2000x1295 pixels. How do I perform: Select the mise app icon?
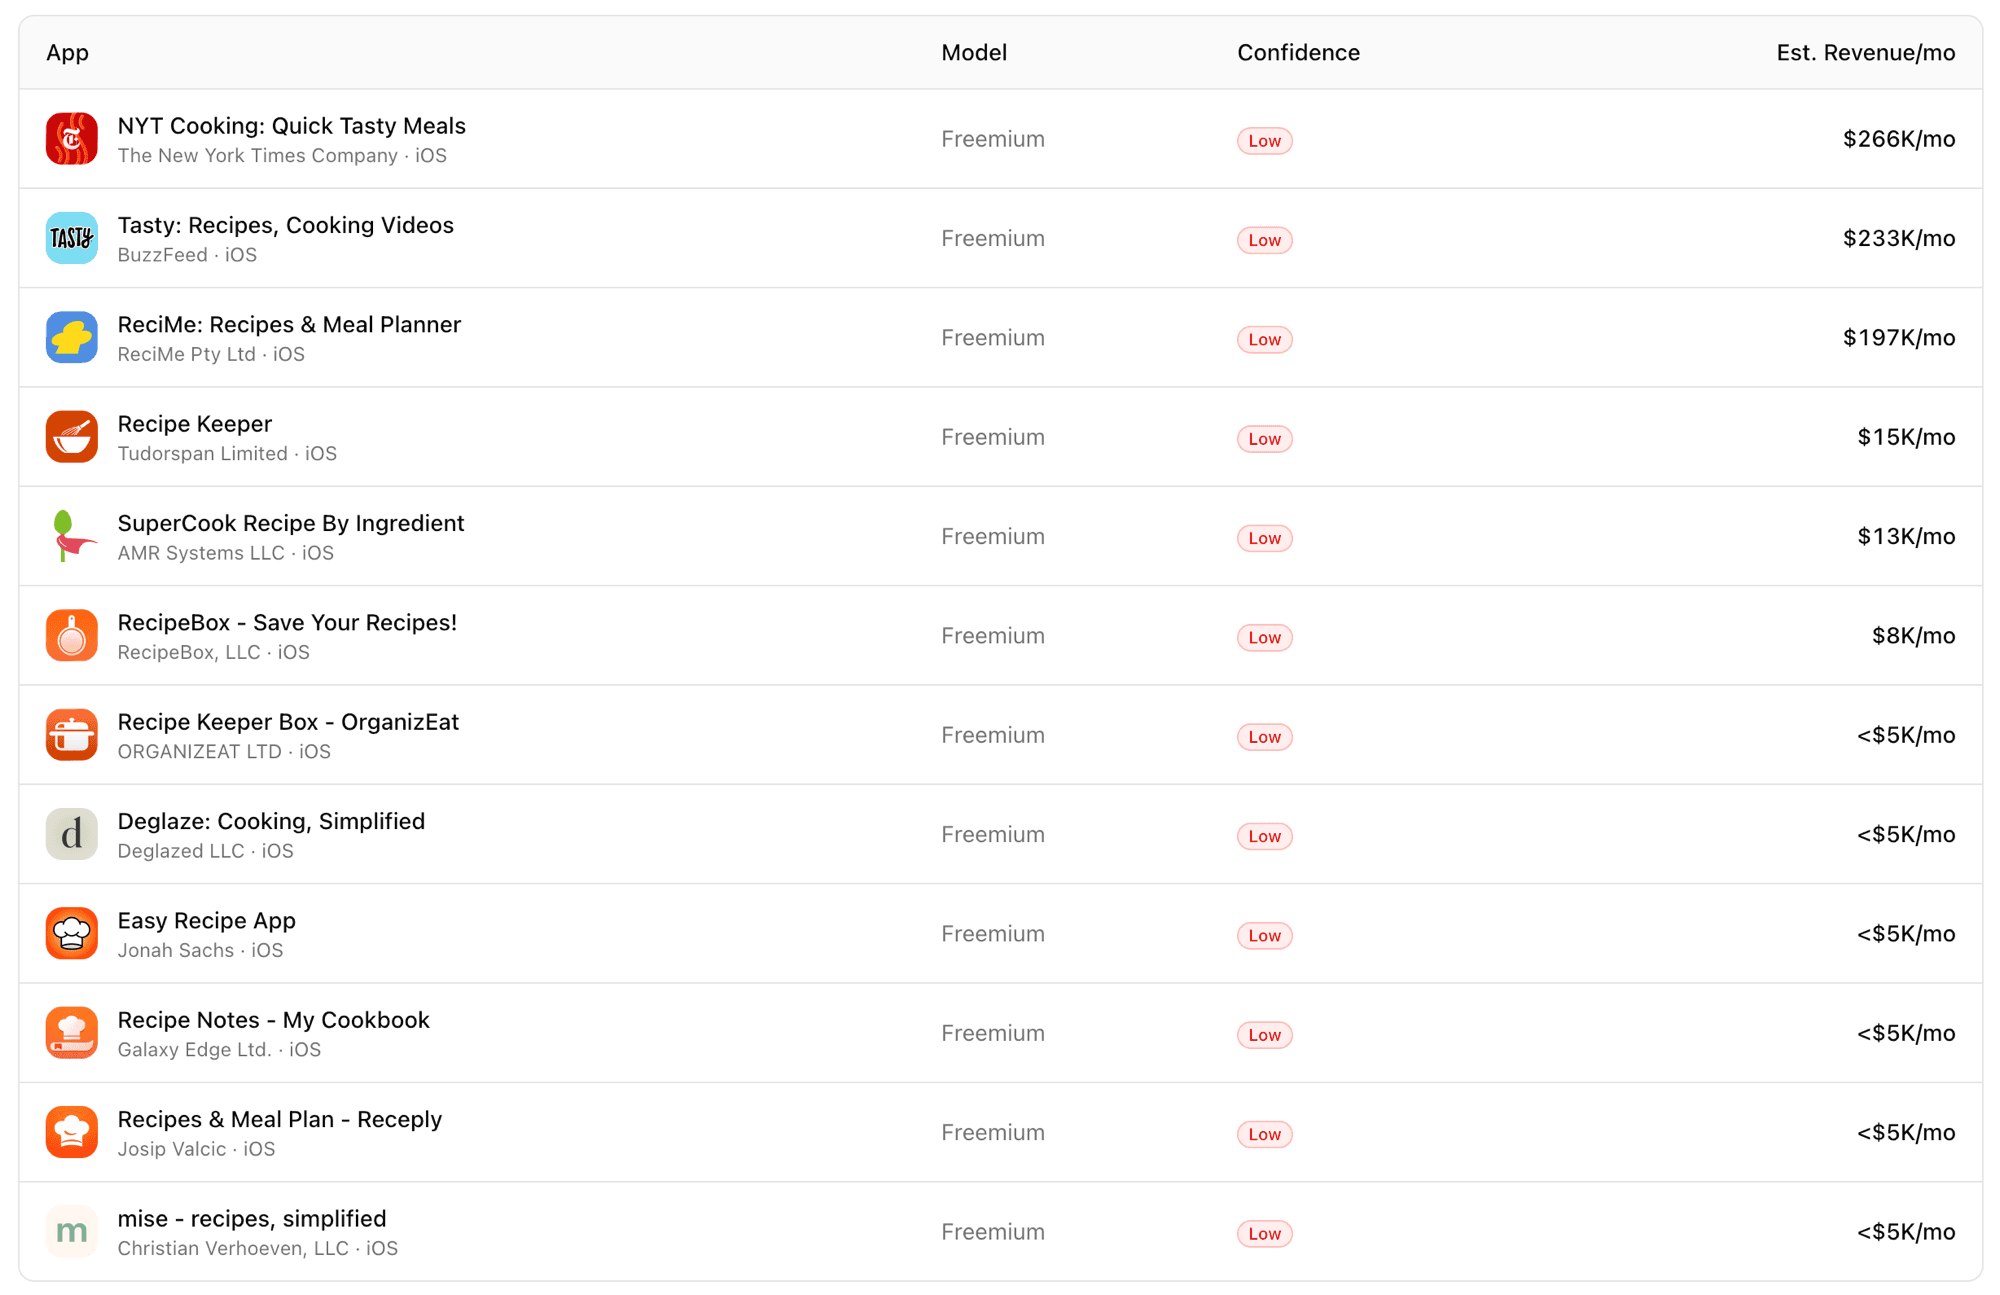[72, 1232]
